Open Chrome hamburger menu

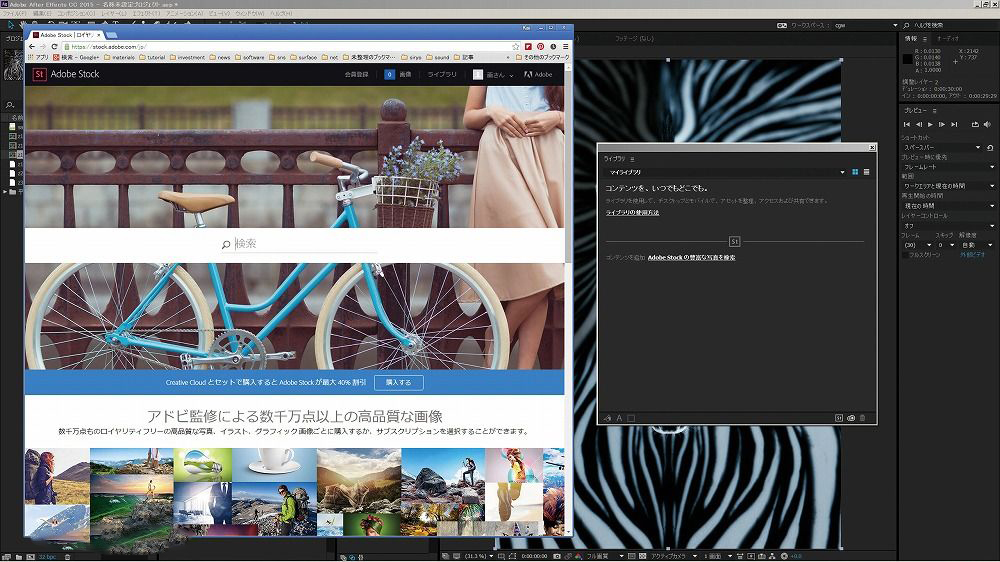[566, 47]
